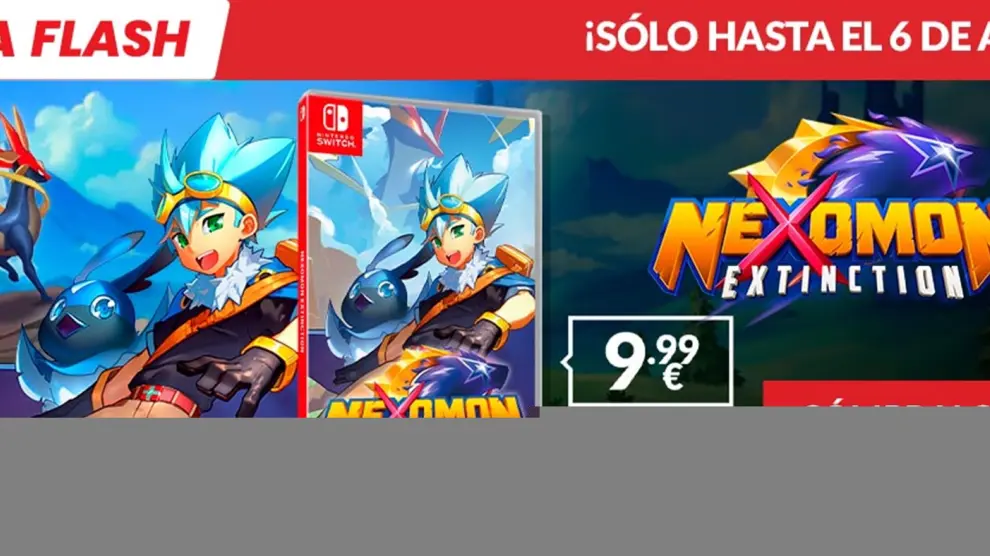The image size is (990, 556).
Task: Select the 9.99 € price tag
Action: tap(650, 361)
